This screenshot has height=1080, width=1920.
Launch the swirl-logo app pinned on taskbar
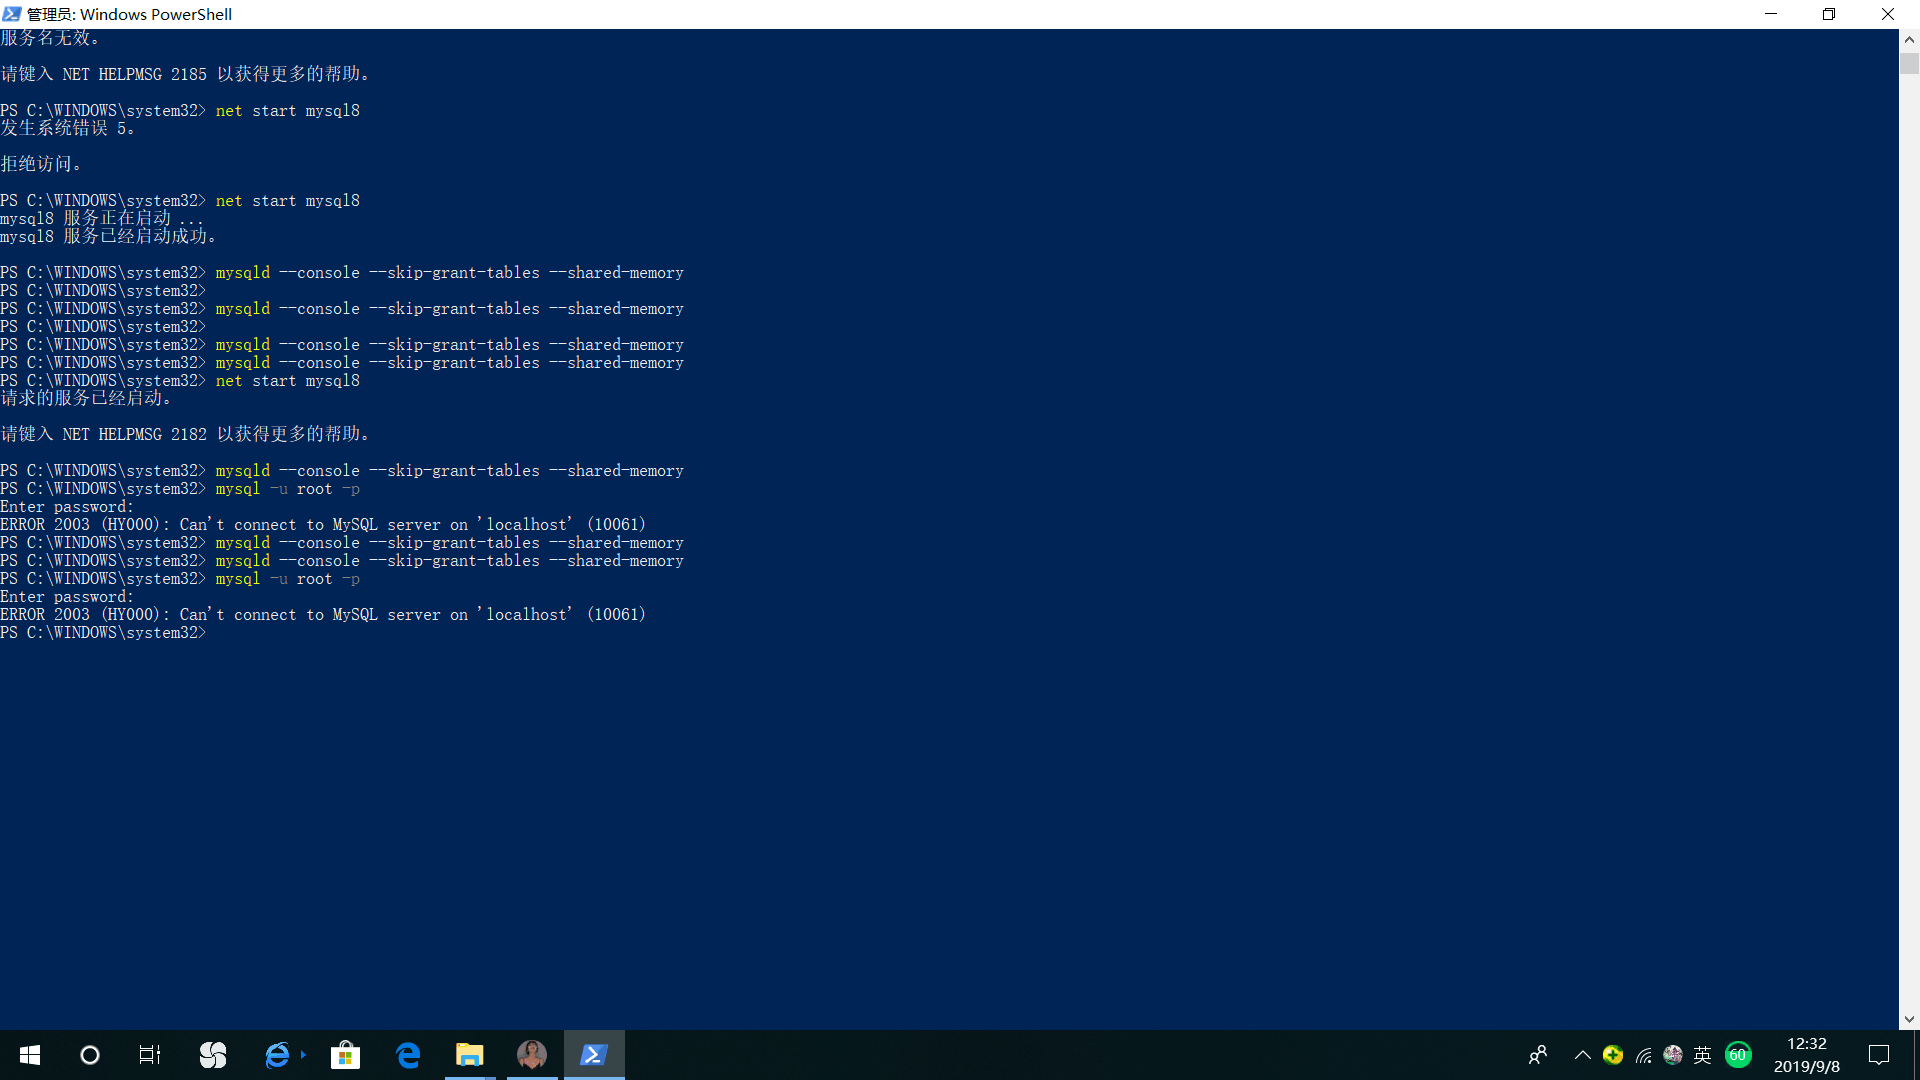pyautogui.click(x=213, y=1055)
